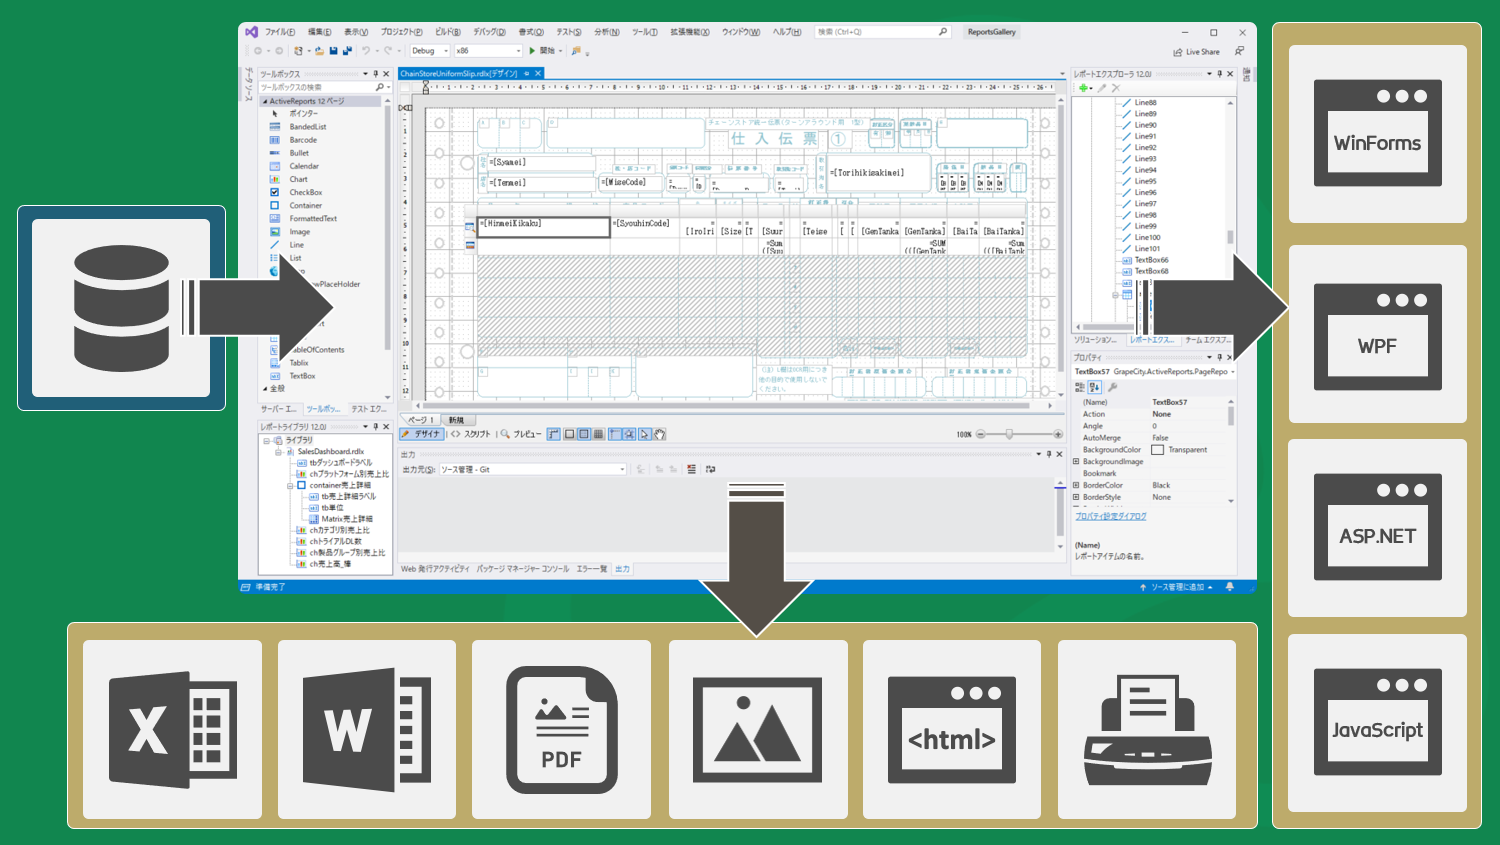Expand the BorderColor property
This screenshot has height=845, width=1500.
tap(1076, 485)
